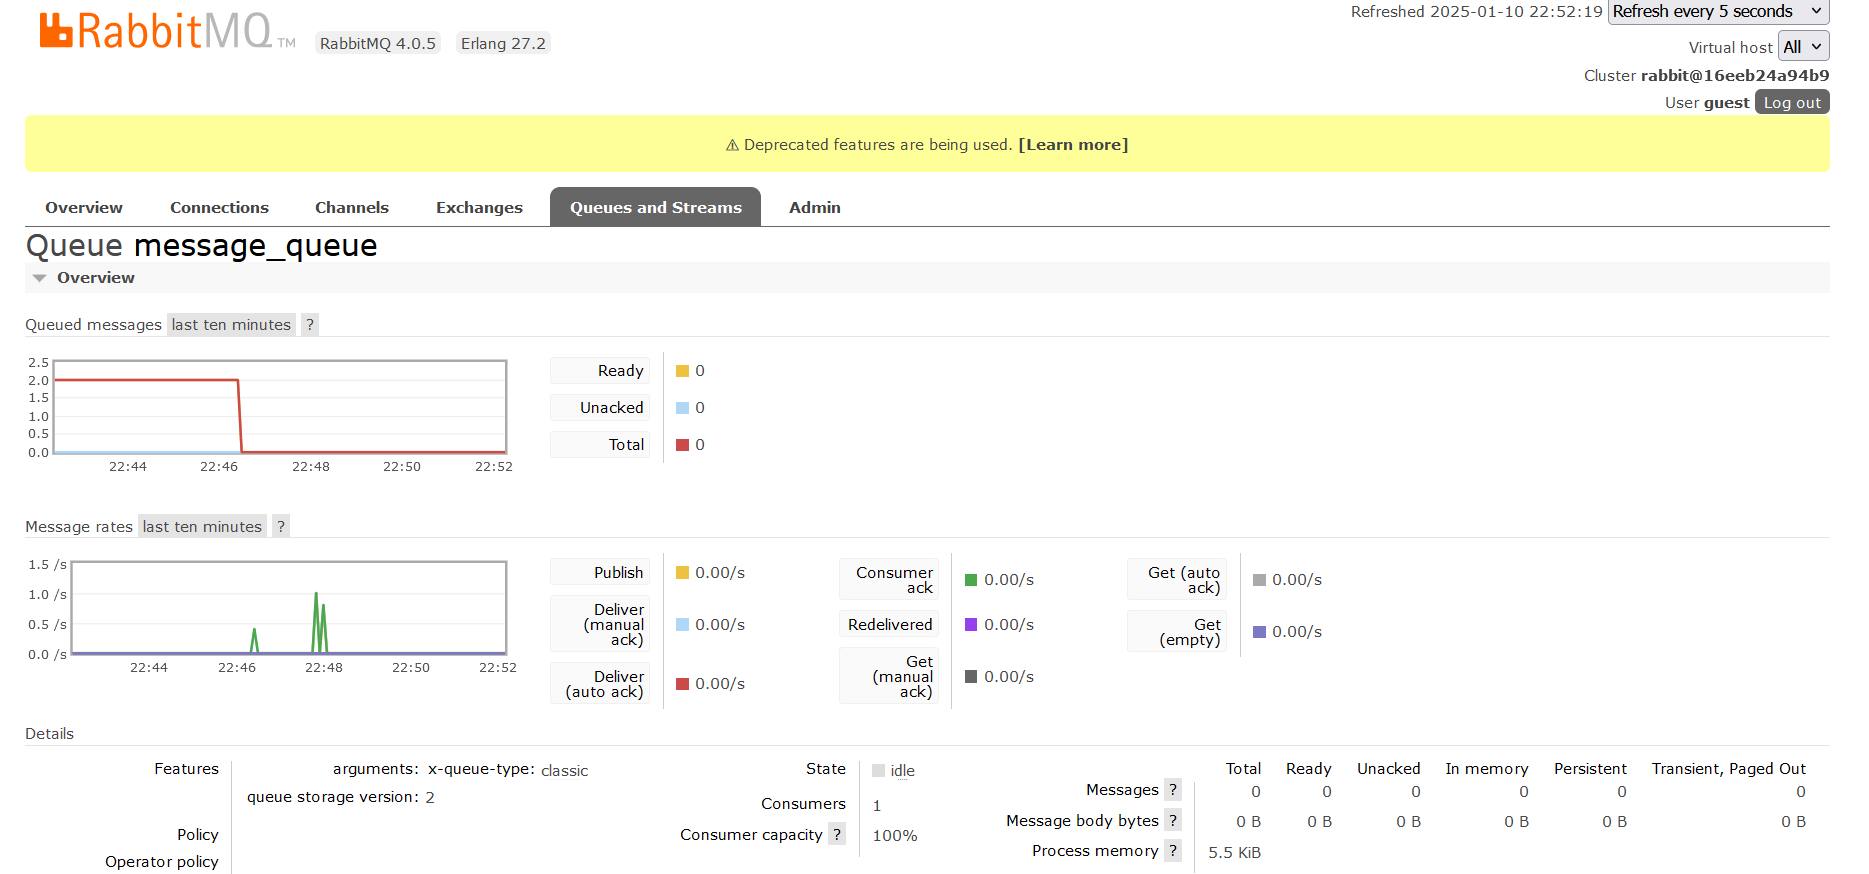This screenshot has height=874, width=1869.
Task: Click the purple Redelivered swatch
Action: pyautogui.click(x=971, y=625)
